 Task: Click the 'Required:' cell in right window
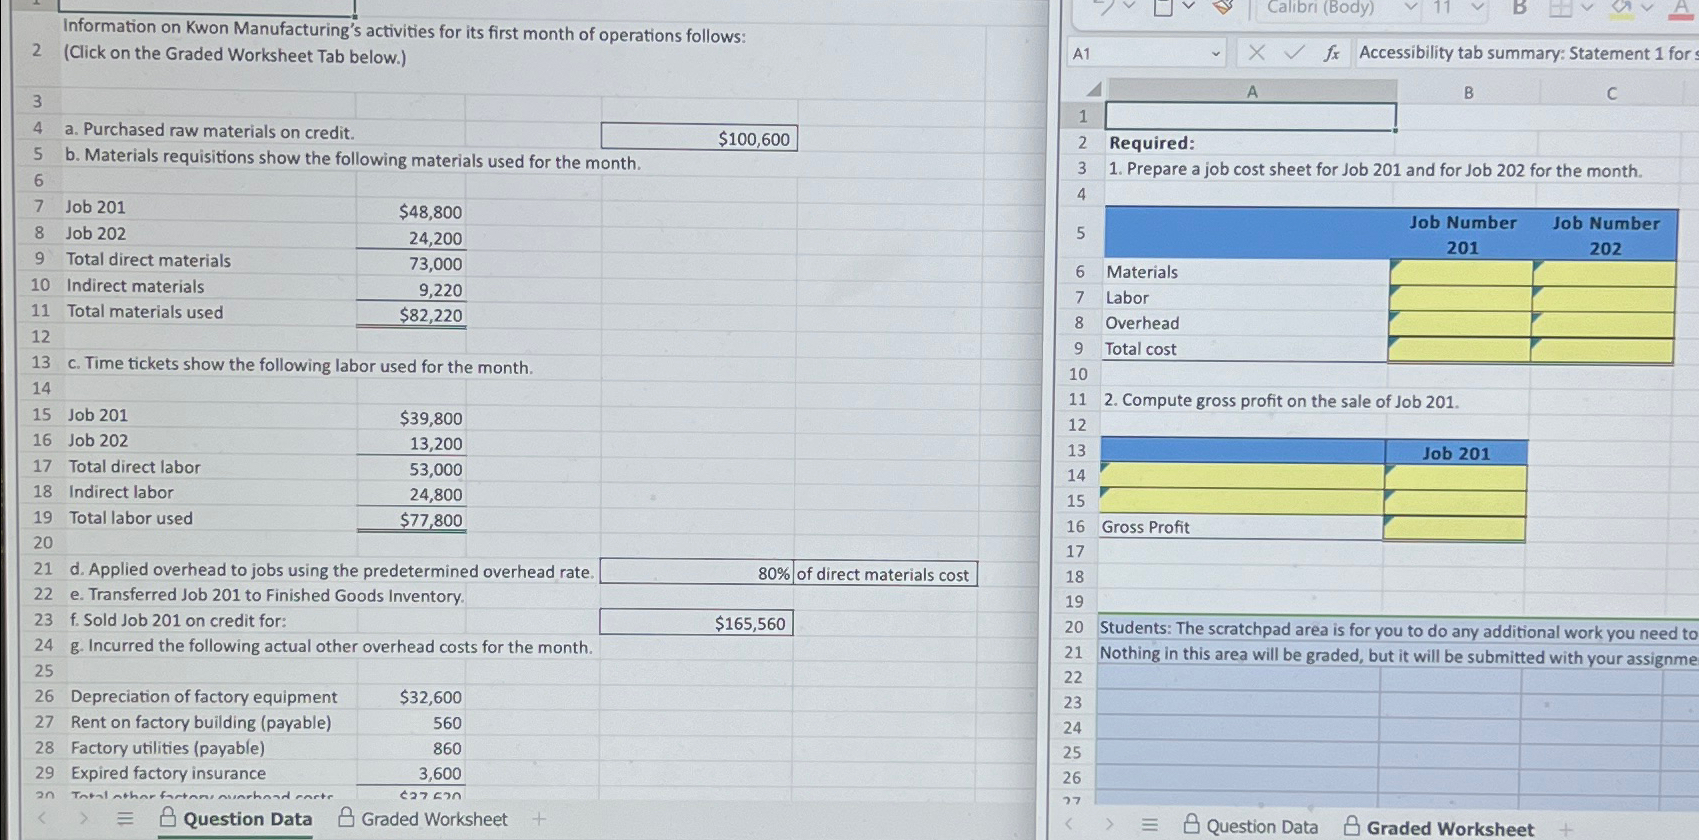pyautogui.click(x=1250, y=143)
